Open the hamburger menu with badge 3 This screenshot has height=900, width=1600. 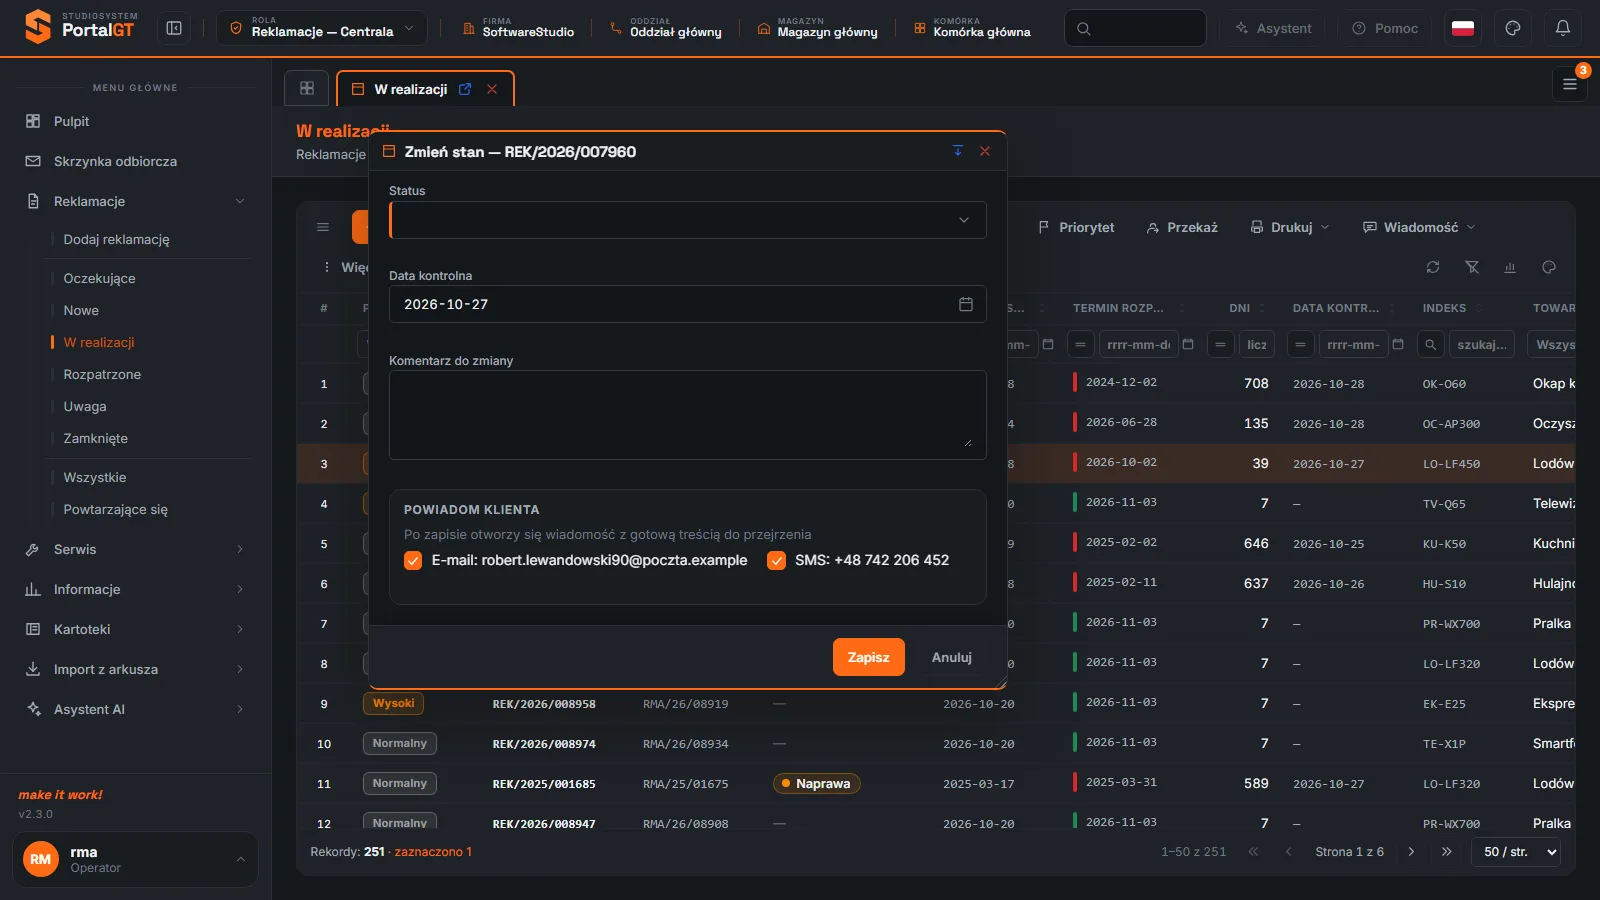tap(1570, 85)
